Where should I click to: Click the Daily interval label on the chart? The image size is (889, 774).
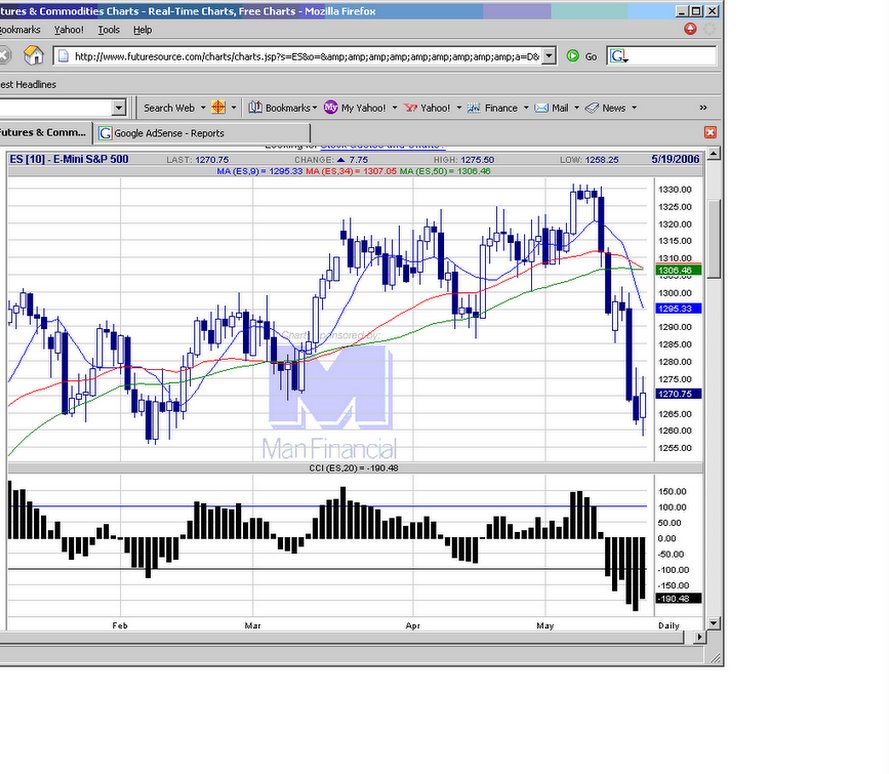(668, 625)
